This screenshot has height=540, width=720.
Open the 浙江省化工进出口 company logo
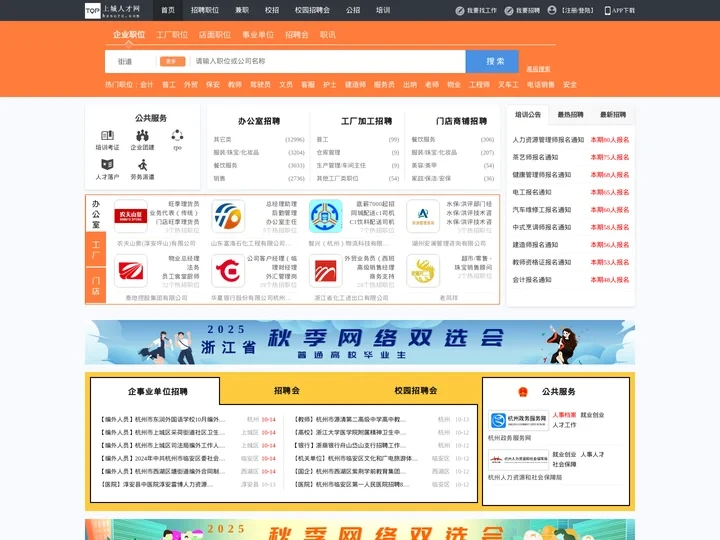326,271
